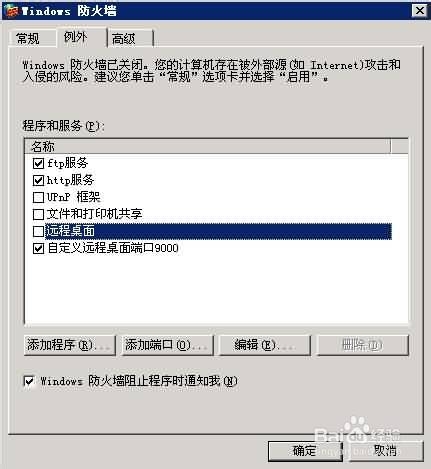
Task: Uncheck 自定义远程桌面端口9000 checkbox
Action: pos(38,248)
